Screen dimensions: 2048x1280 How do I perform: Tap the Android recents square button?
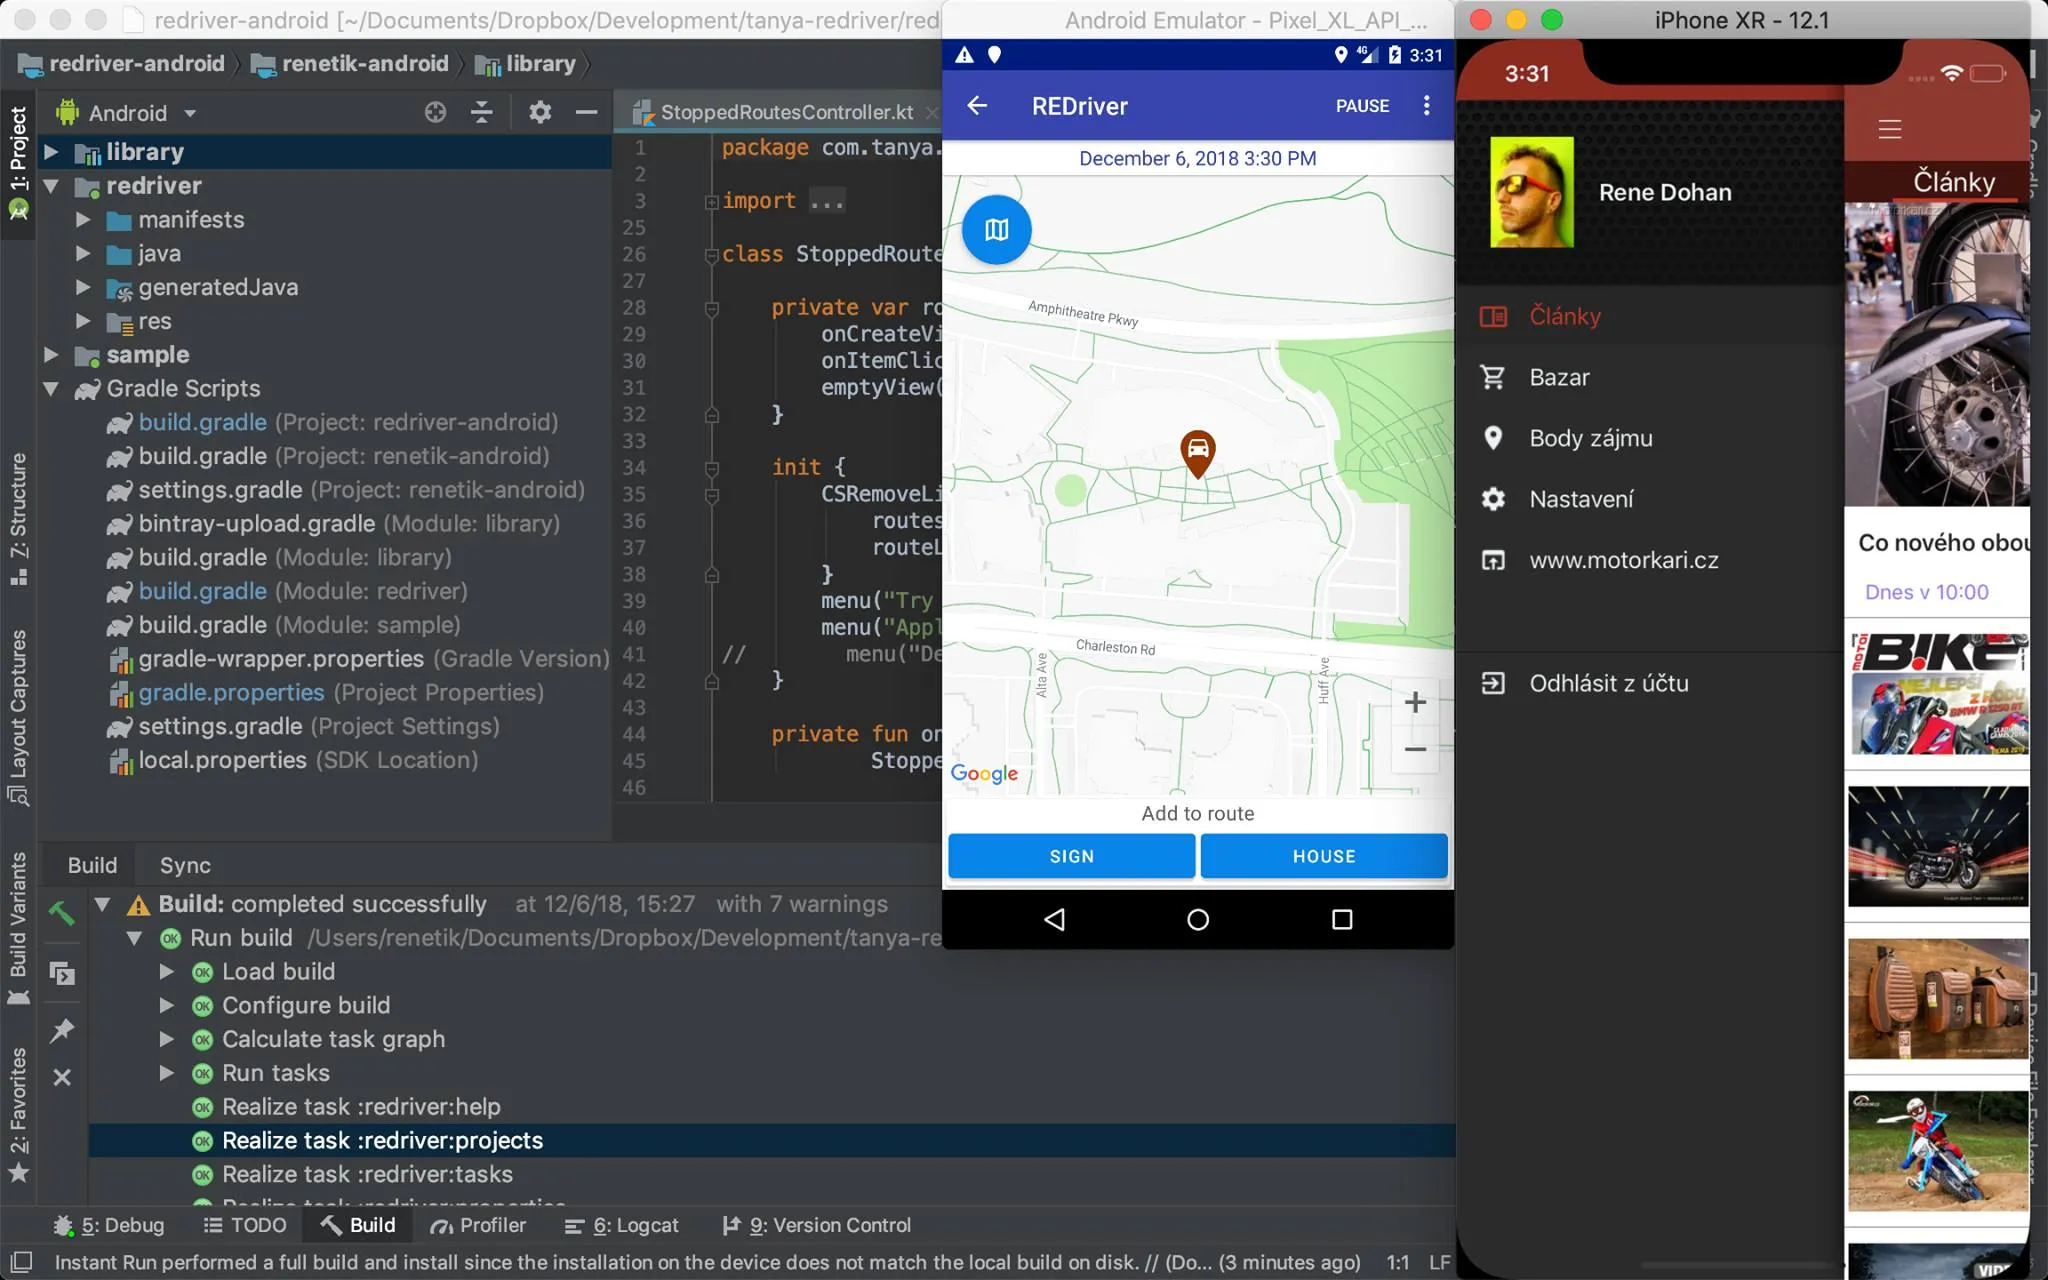[1342, 919]
